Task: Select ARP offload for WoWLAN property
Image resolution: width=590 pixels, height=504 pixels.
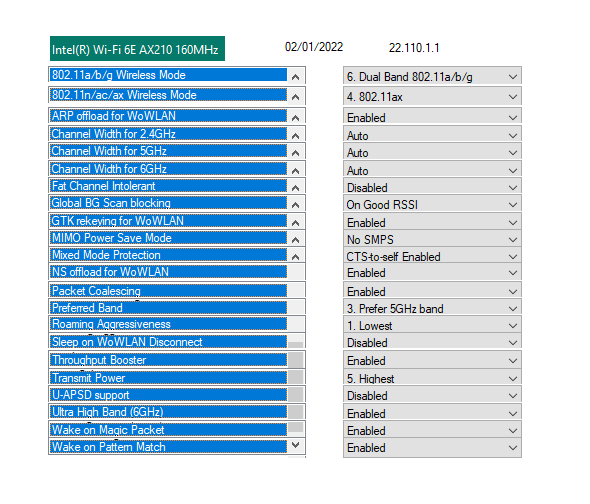Action: click(168, 116)
